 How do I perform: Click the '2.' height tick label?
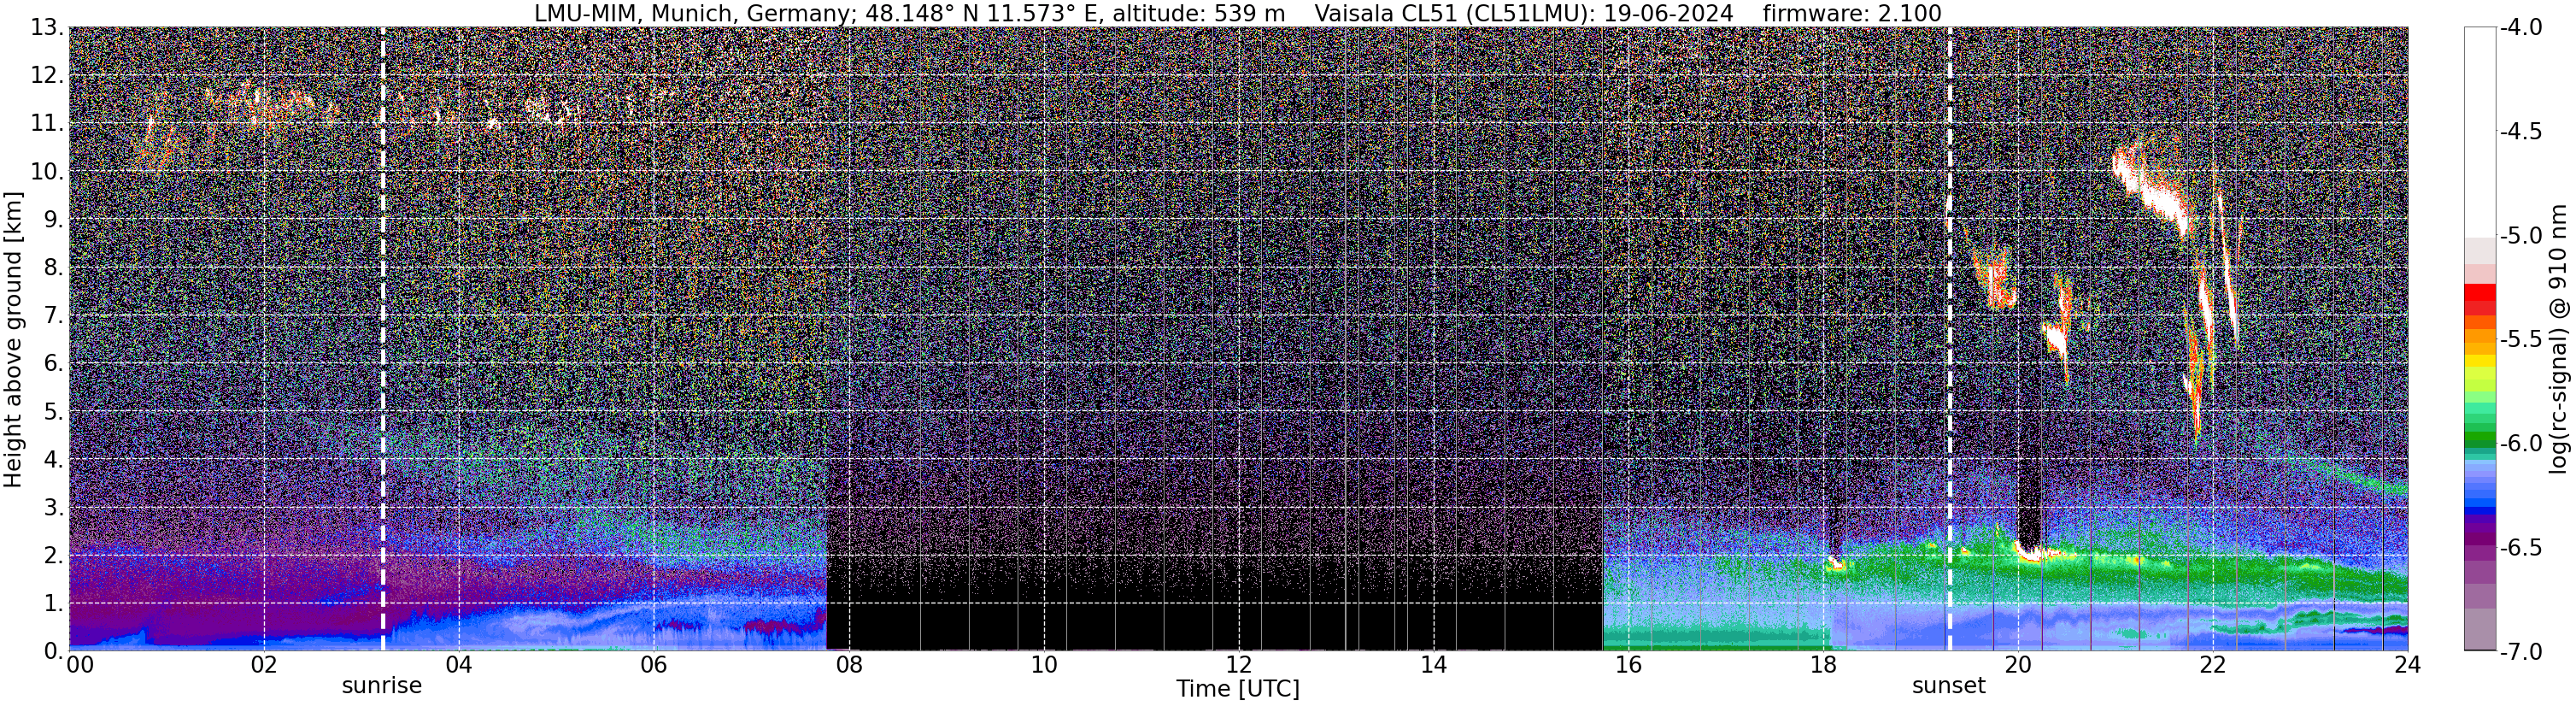pyautogui.click(x=53, y=556)
